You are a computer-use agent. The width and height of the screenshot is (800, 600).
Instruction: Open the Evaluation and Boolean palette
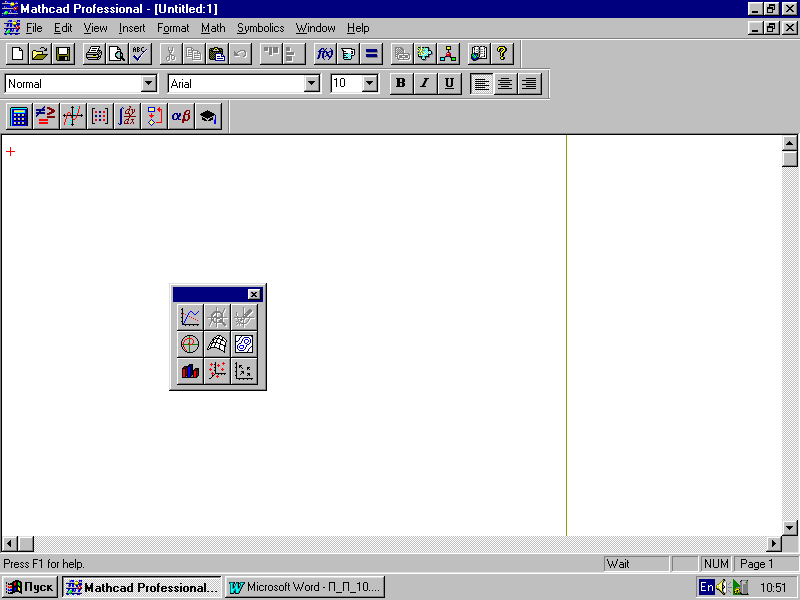[46, 116]
